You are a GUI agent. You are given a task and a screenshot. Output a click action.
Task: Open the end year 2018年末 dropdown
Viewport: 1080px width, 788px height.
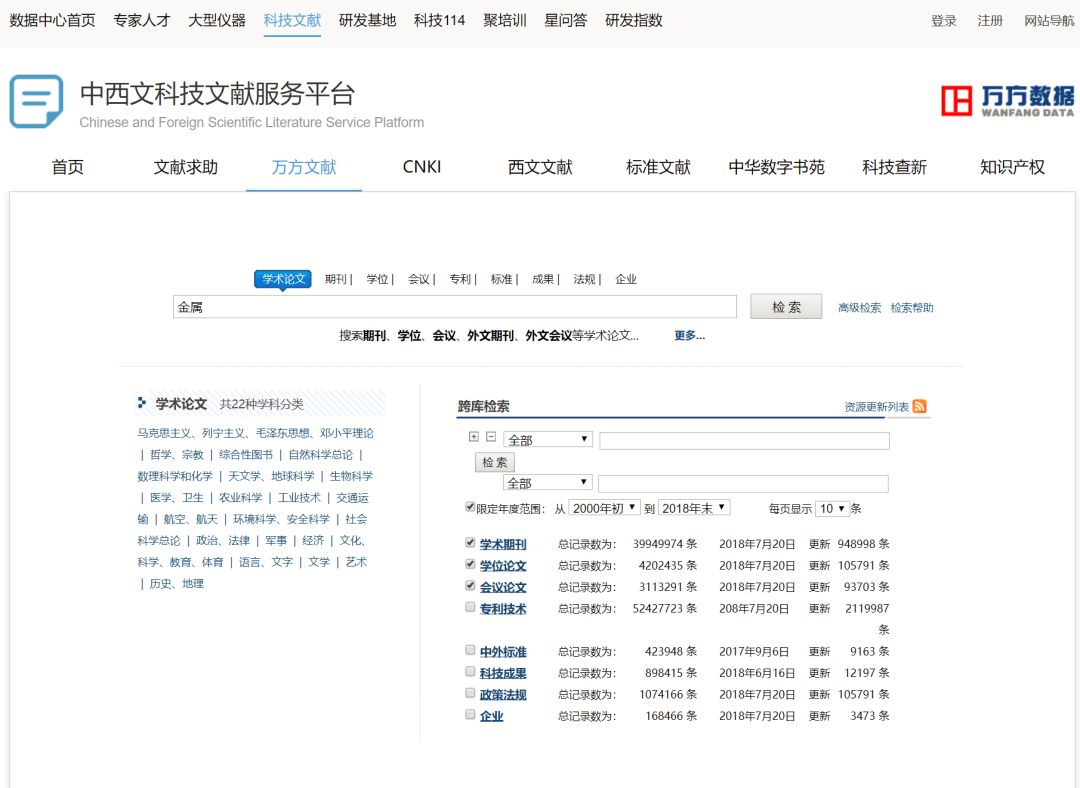point(693,508)
